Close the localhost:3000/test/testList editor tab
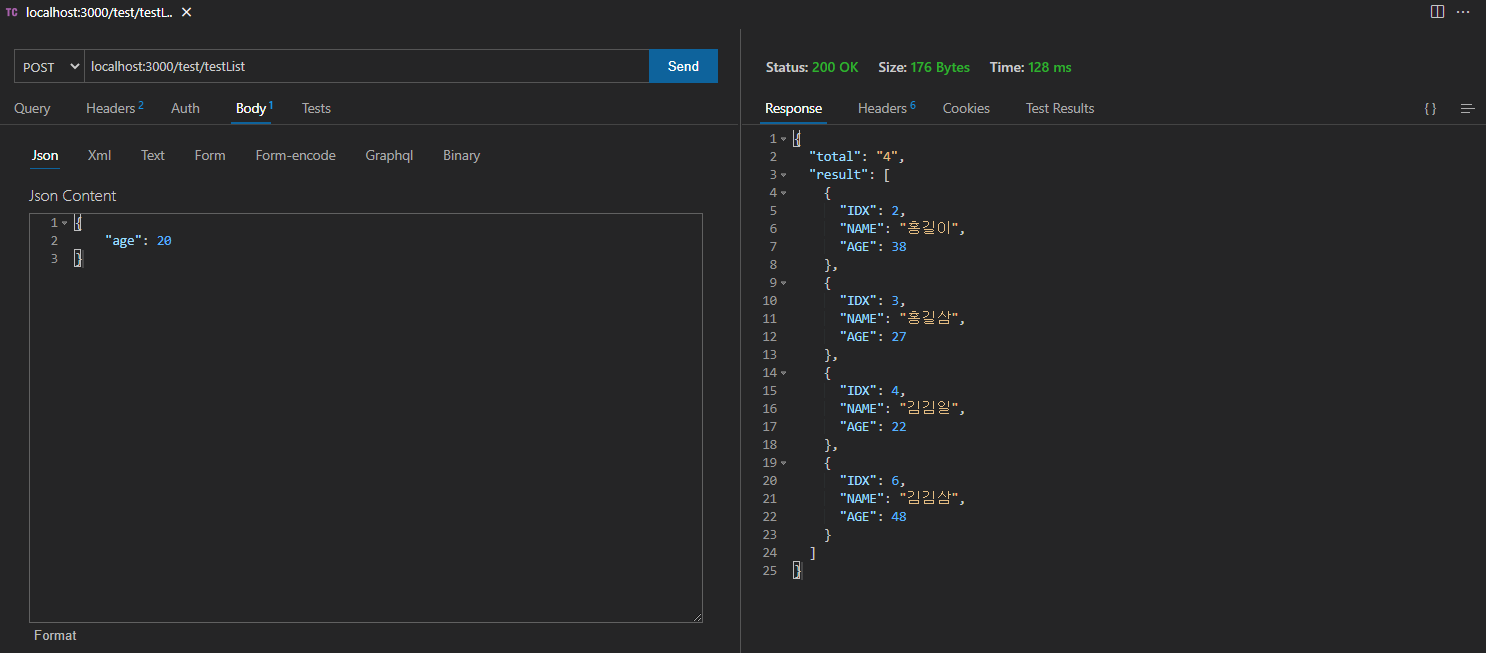The width and height of the screenshot is (1486, 653). tap(186, 12)
